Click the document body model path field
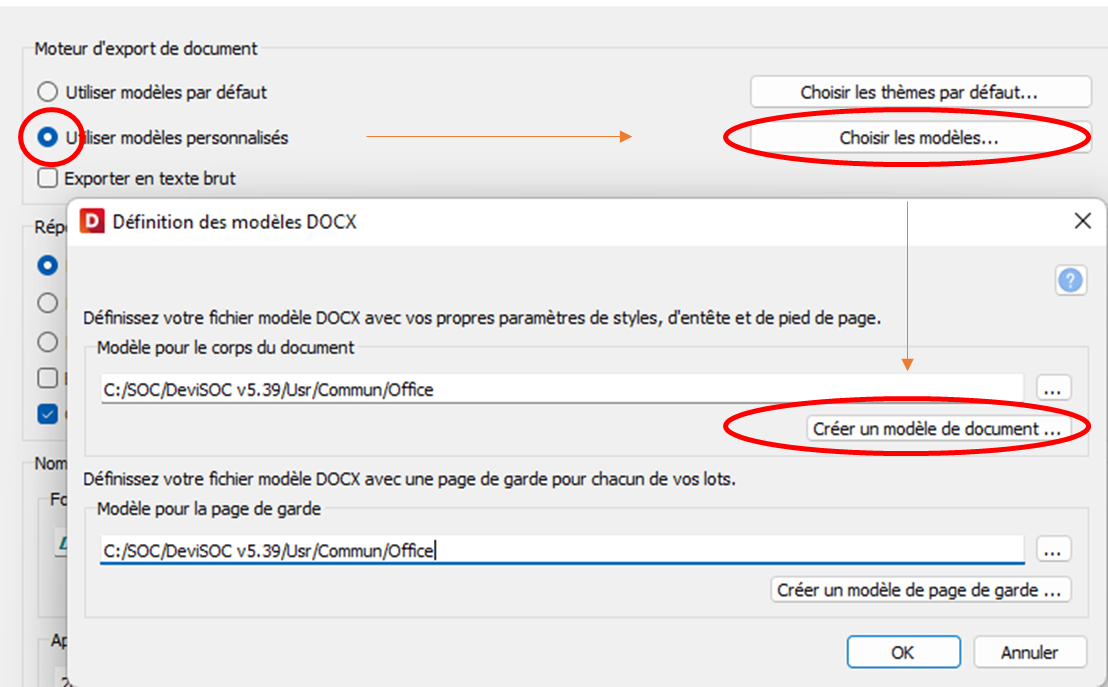 coord(562,389)
